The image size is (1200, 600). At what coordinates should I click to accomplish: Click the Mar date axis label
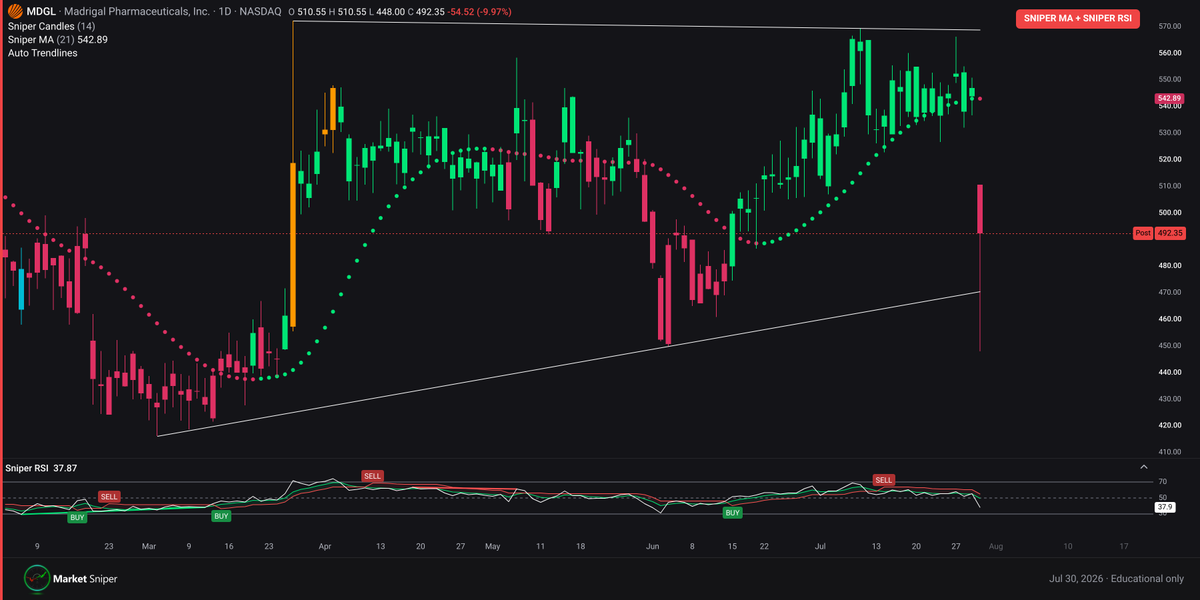149,547
